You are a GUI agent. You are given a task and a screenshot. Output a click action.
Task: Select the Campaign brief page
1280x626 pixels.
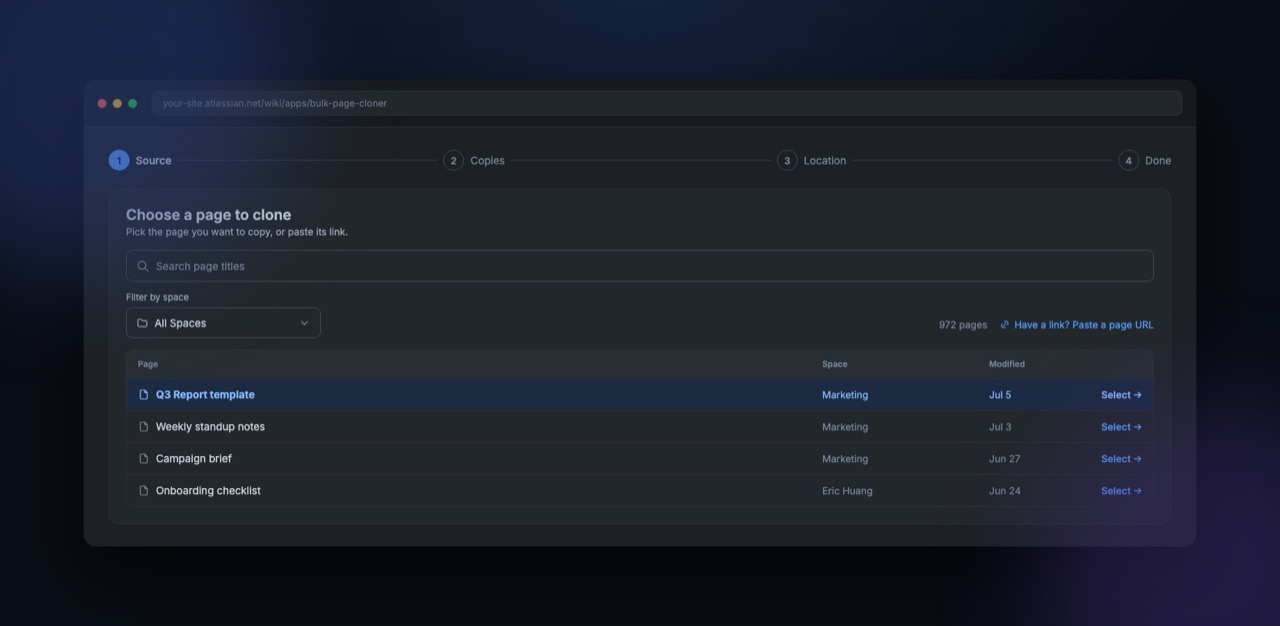tap(1121, 459)
